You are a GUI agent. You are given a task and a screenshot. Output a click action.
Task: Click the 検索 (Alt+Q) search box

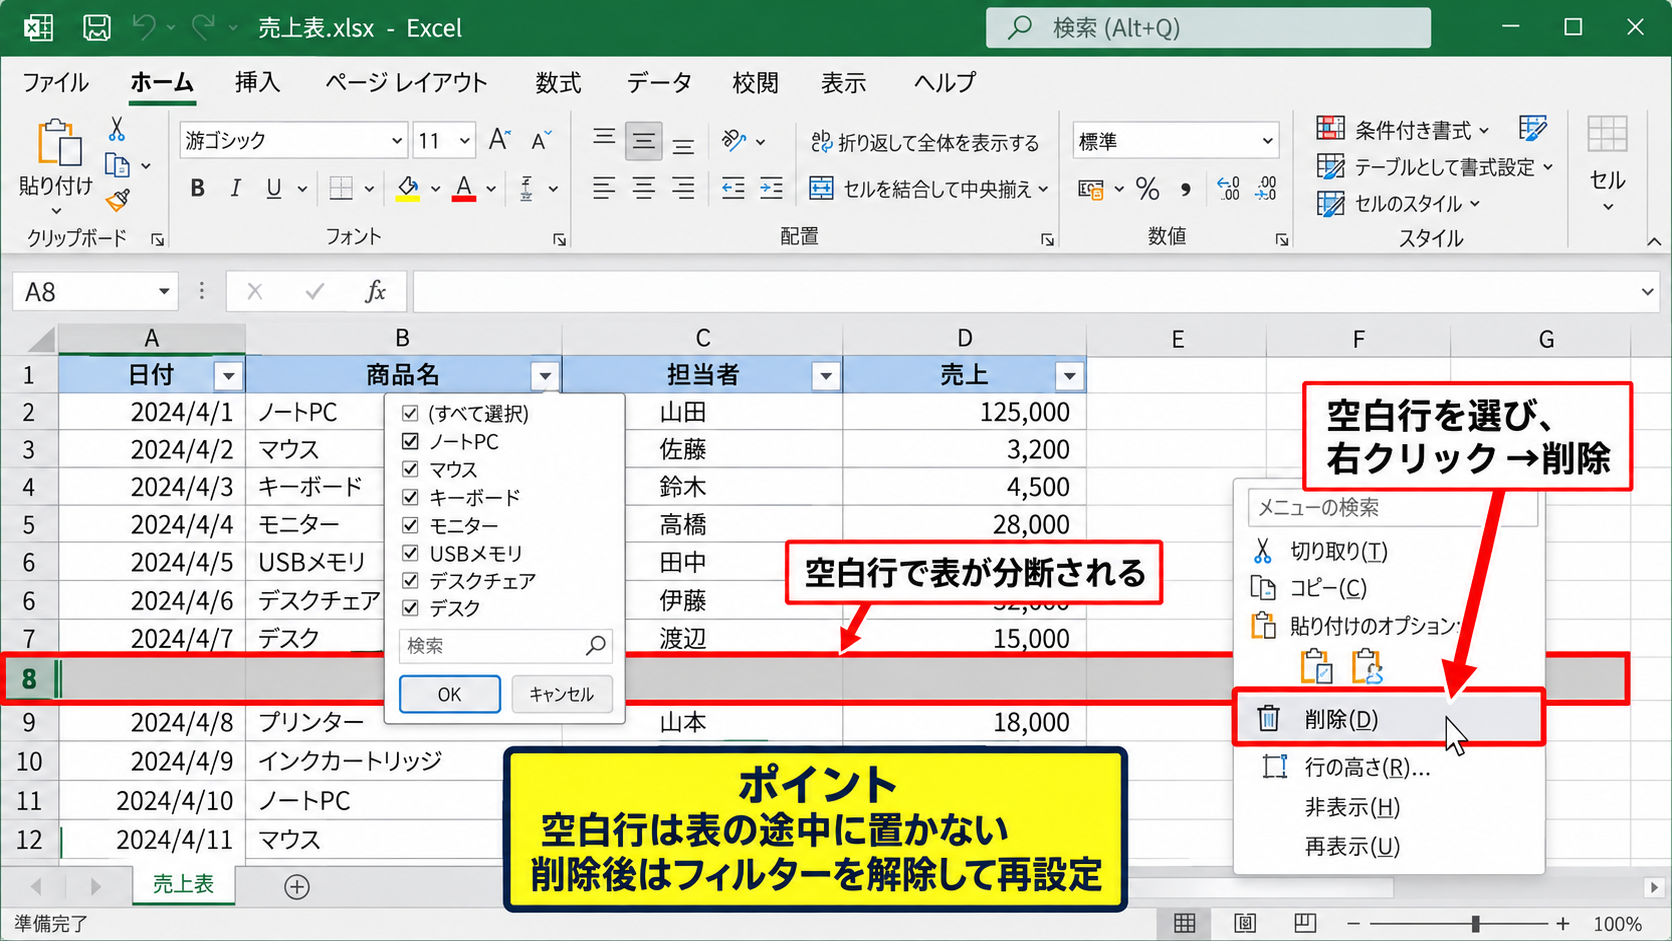1208,27
